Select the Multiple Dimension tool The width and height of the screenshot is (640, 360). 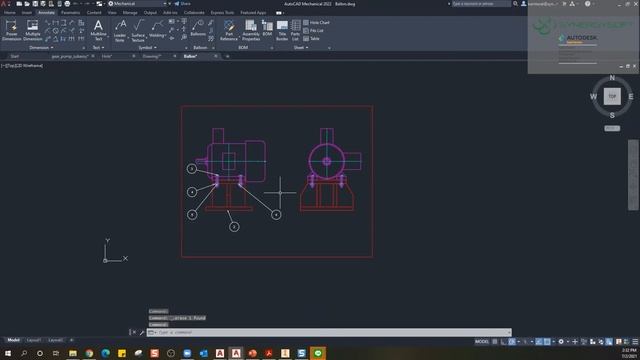pyautogui.click(x=32, y=30)
